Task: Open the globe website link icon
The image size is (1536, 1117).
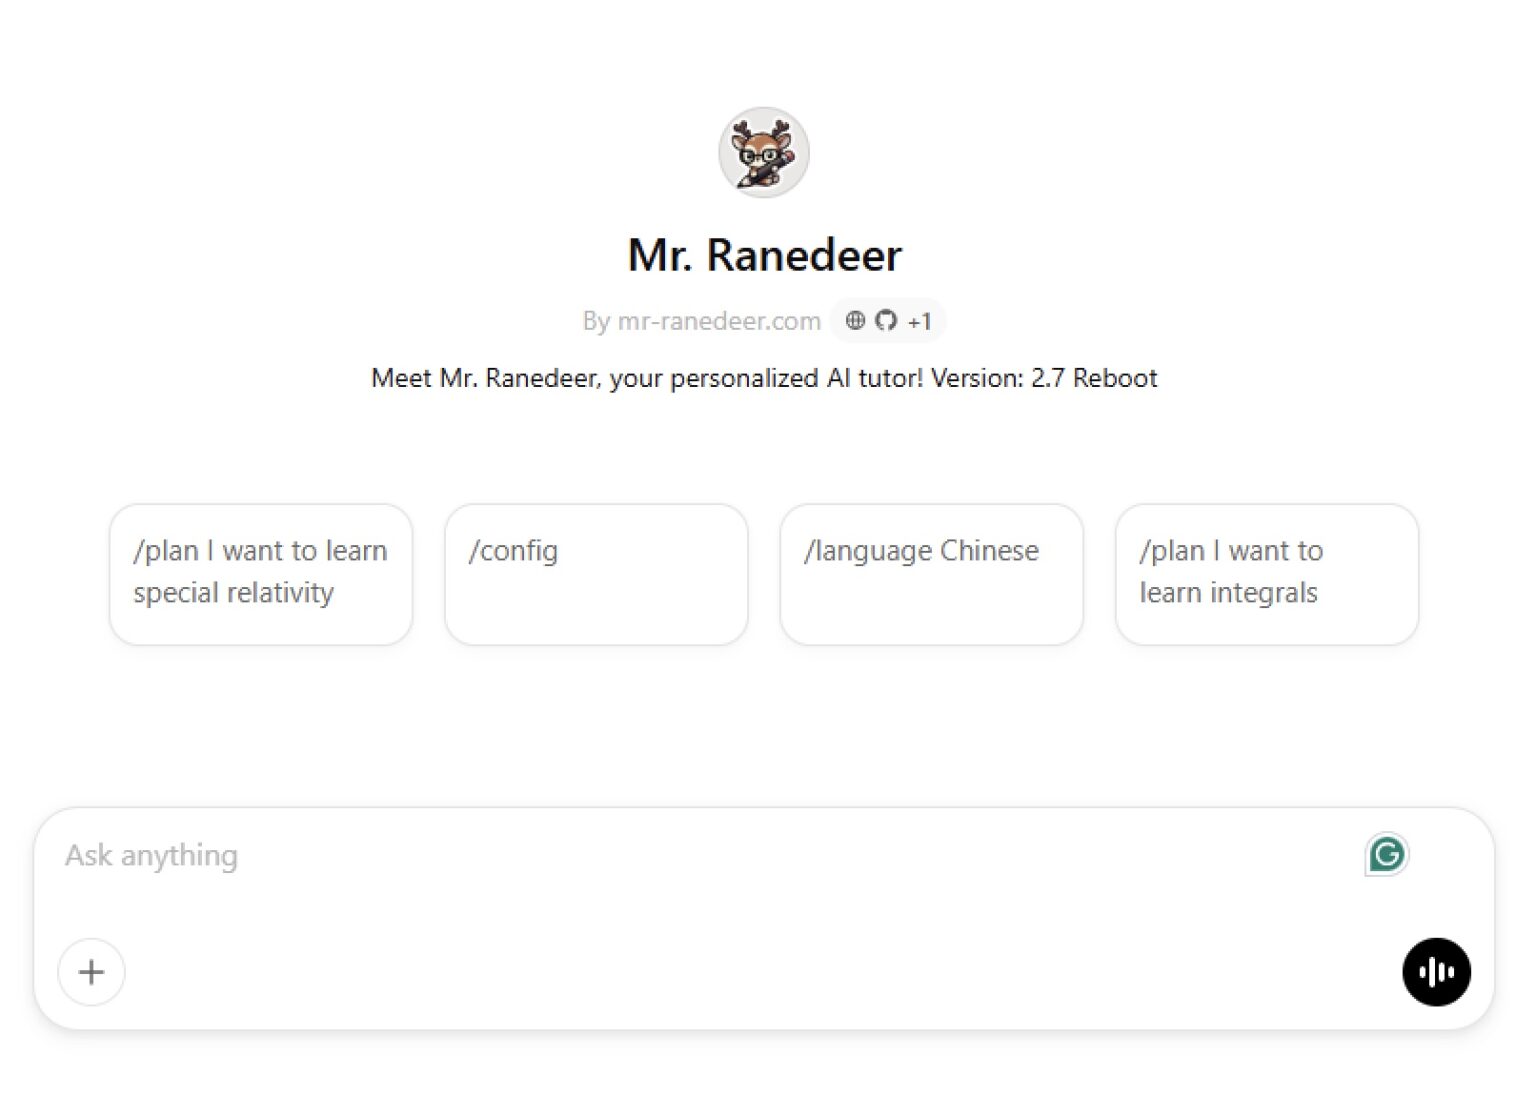Action: [x=855, y=321]
